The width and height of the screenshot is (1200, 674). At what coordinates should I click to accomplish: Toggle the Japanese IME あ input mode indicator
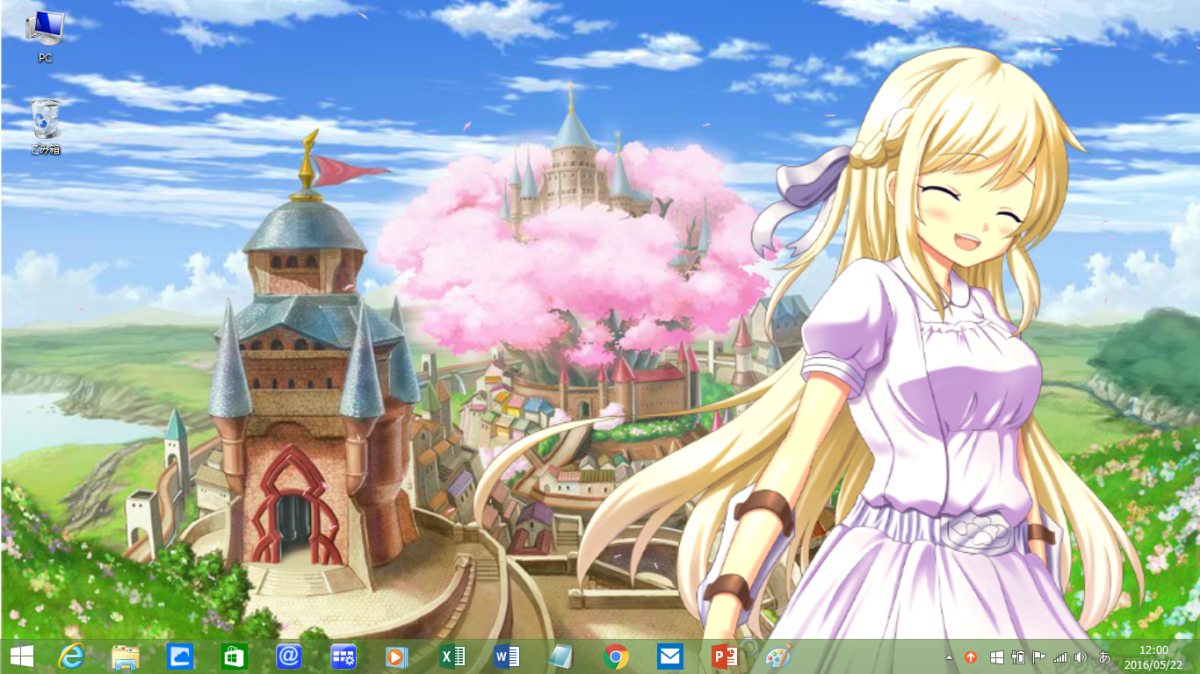tap(1104, 658)
